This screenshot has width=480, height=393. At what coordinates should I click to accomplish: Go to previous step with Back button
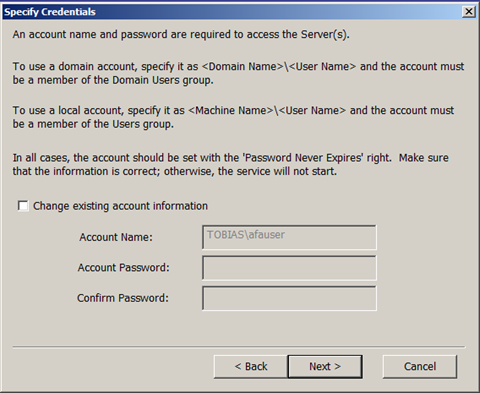coord(251,367)
